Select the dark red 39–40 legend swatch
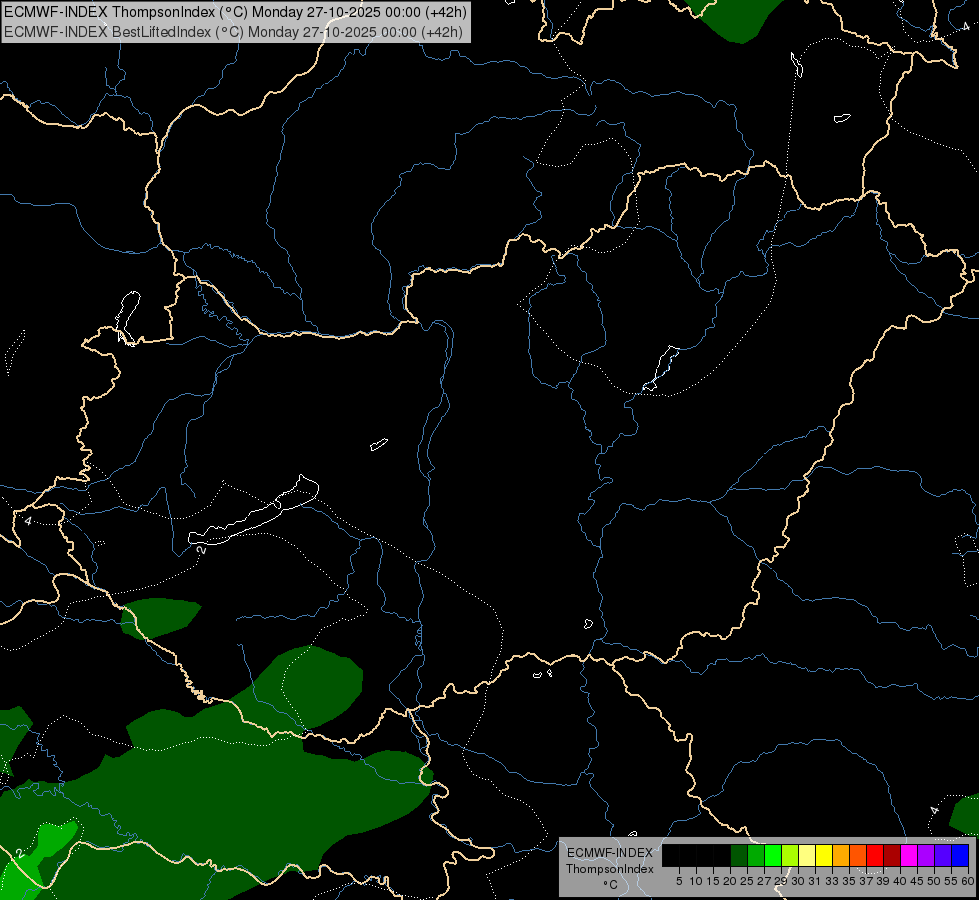The image size is (979, 900). click(x=892, y=855)
